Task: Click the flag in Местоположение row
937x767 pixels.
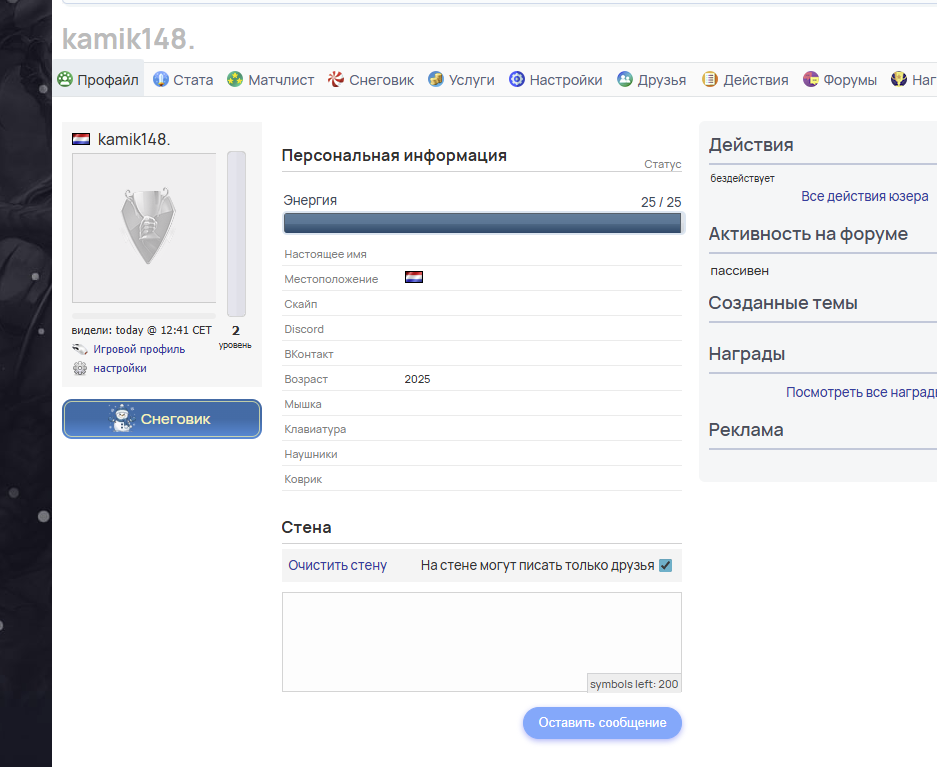Action: (414, 277)
